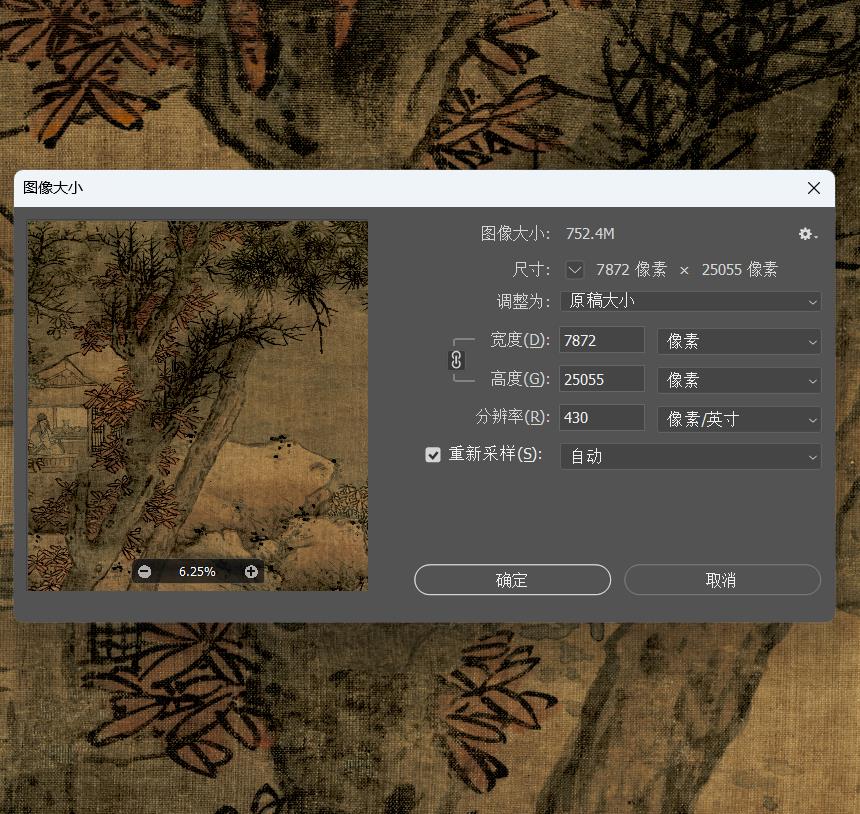Click the 752.4M image size value
Viewport: 860px width, 814px height.
590,234
